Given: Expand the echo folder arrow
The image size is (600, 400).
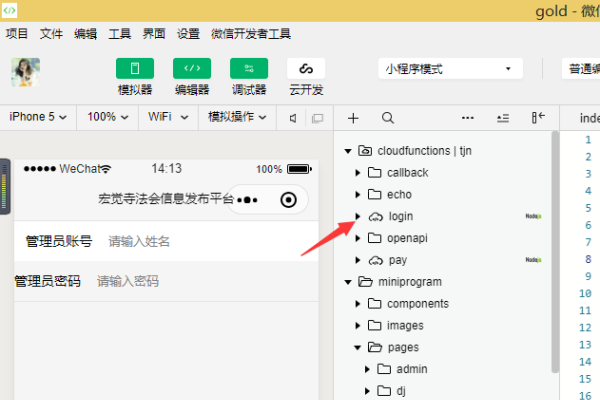Looking at the screenshot, I should (x=358, y=194).
